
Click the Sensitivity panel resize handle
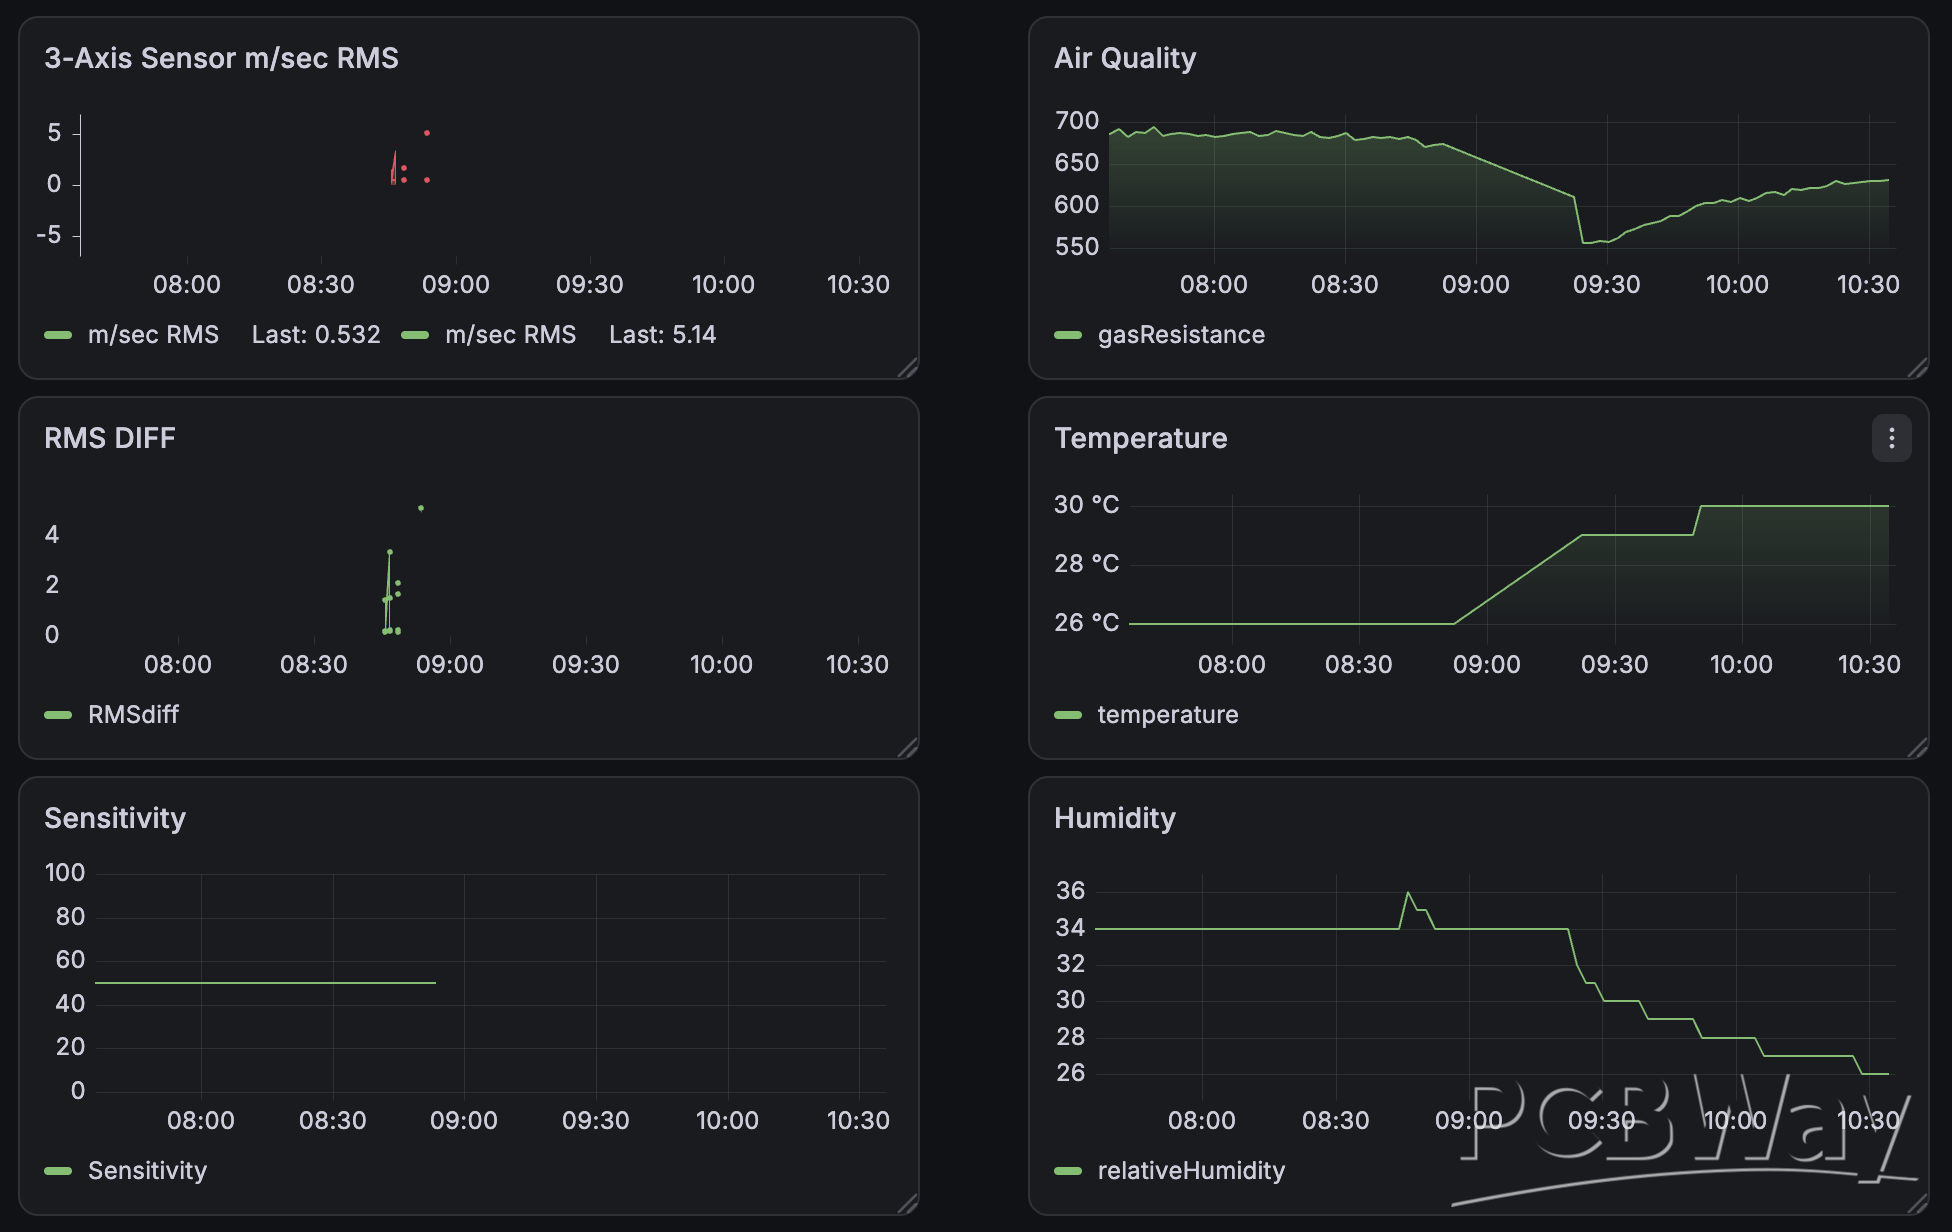(907, 1203)
